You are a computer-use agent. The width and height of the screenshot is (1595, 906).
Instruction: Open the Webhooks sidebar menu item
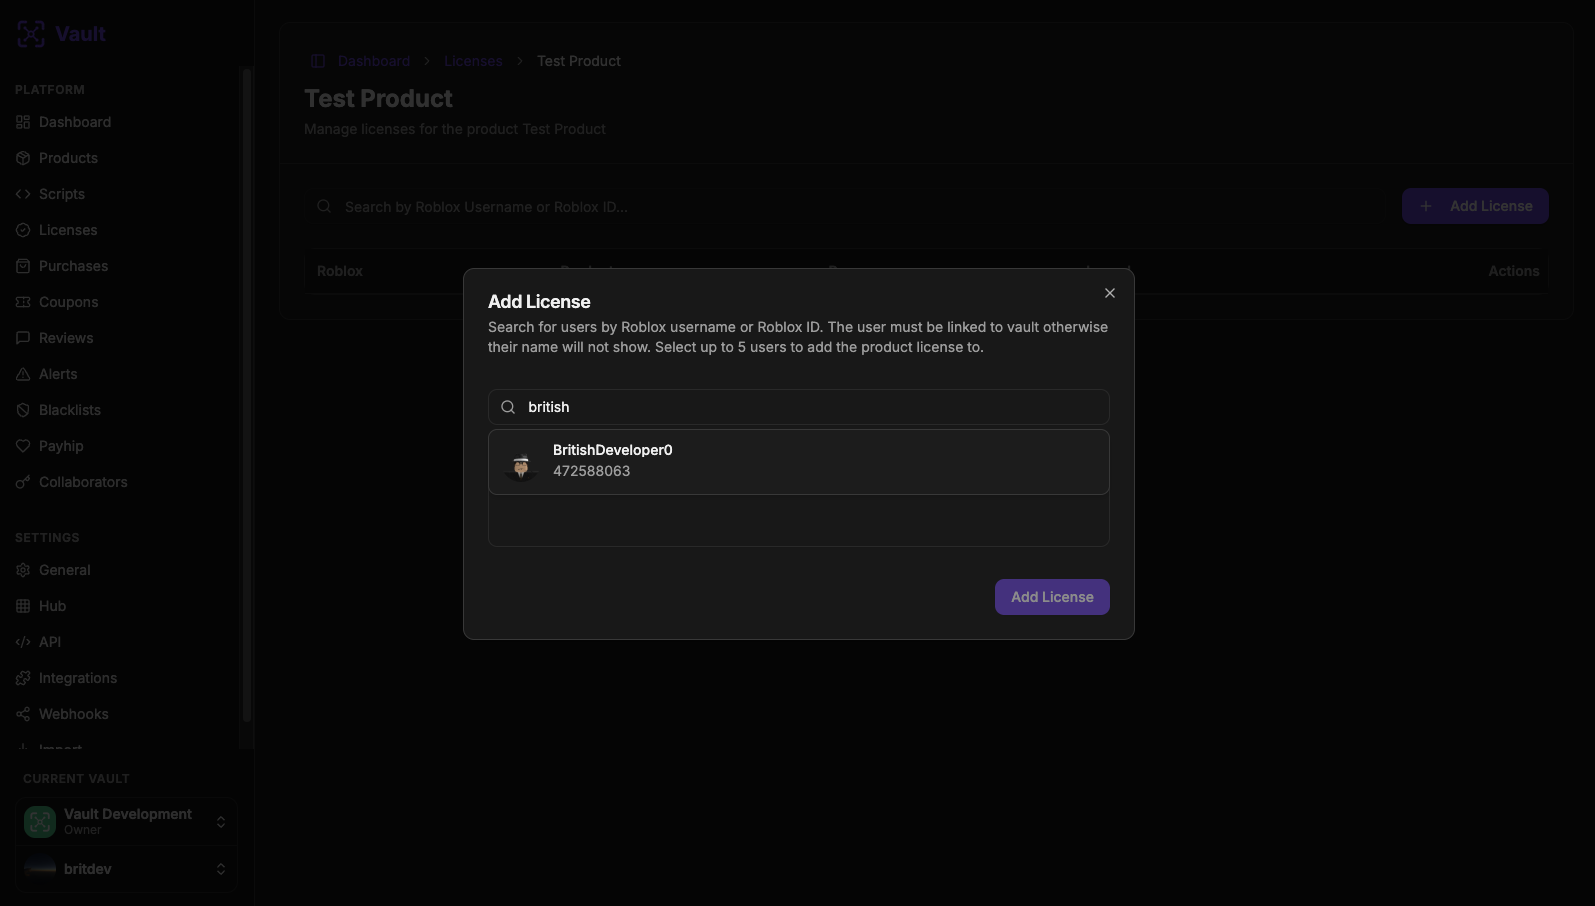coord(73,714)
